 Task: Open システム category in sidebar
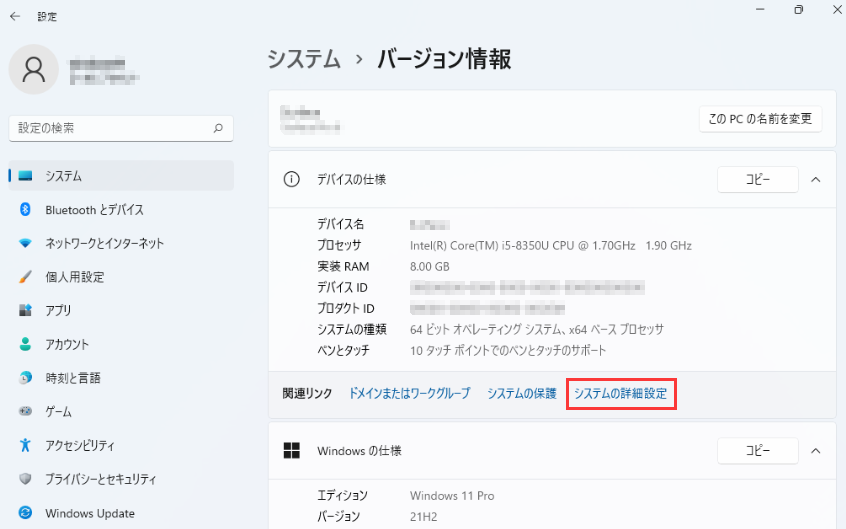click(121, 176)
